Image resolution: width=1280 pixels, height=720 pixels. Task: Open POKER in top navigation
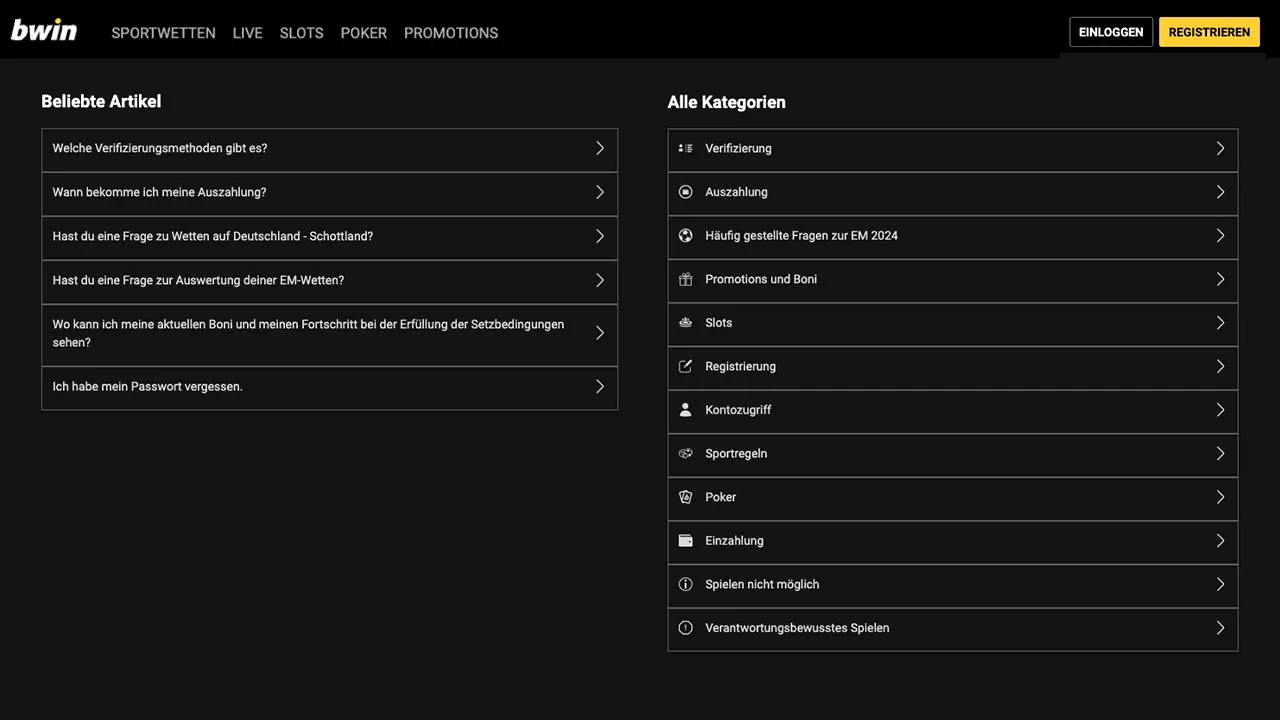(363, 33)
